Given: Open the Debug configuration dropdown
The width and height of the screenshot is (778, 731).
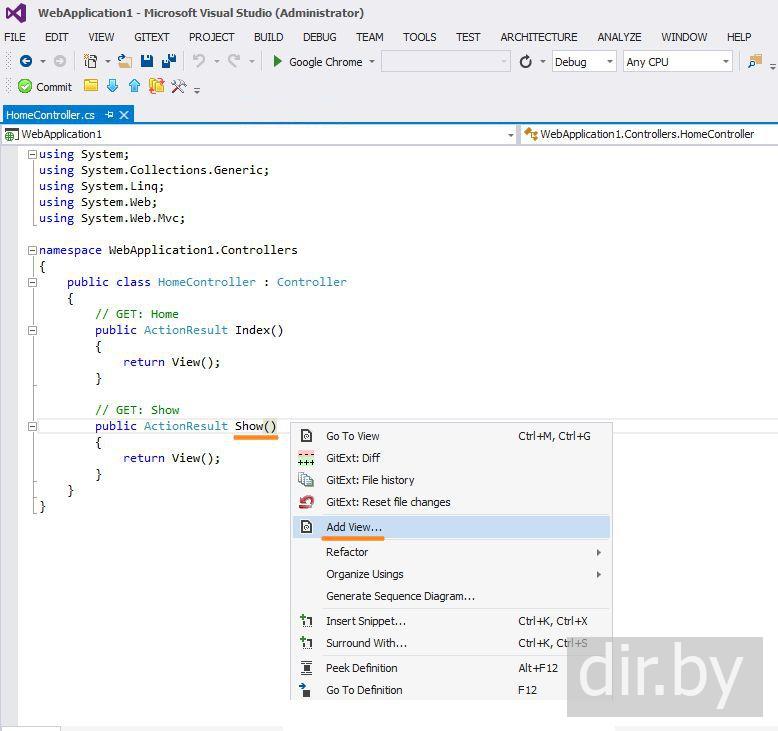Looking at the screenshot, I should (x=584, y=62).
